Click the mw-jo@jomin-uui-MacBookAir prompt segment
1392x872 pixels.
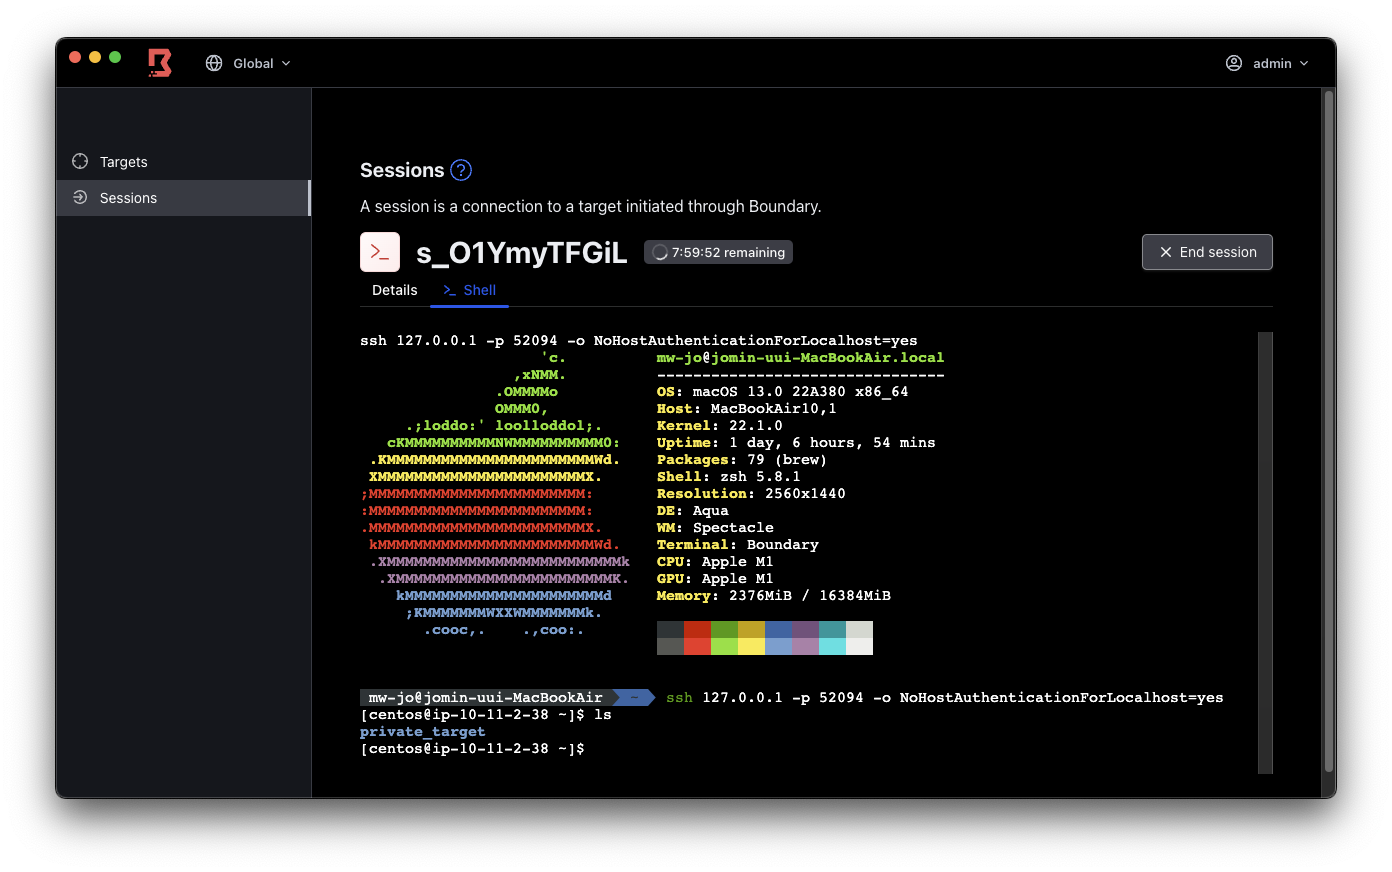[486, 698]
